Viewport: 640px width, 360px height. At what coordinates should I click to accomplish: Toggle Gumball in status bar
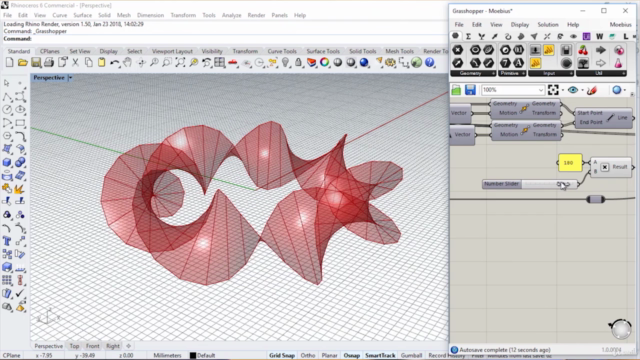click(411, 356)
